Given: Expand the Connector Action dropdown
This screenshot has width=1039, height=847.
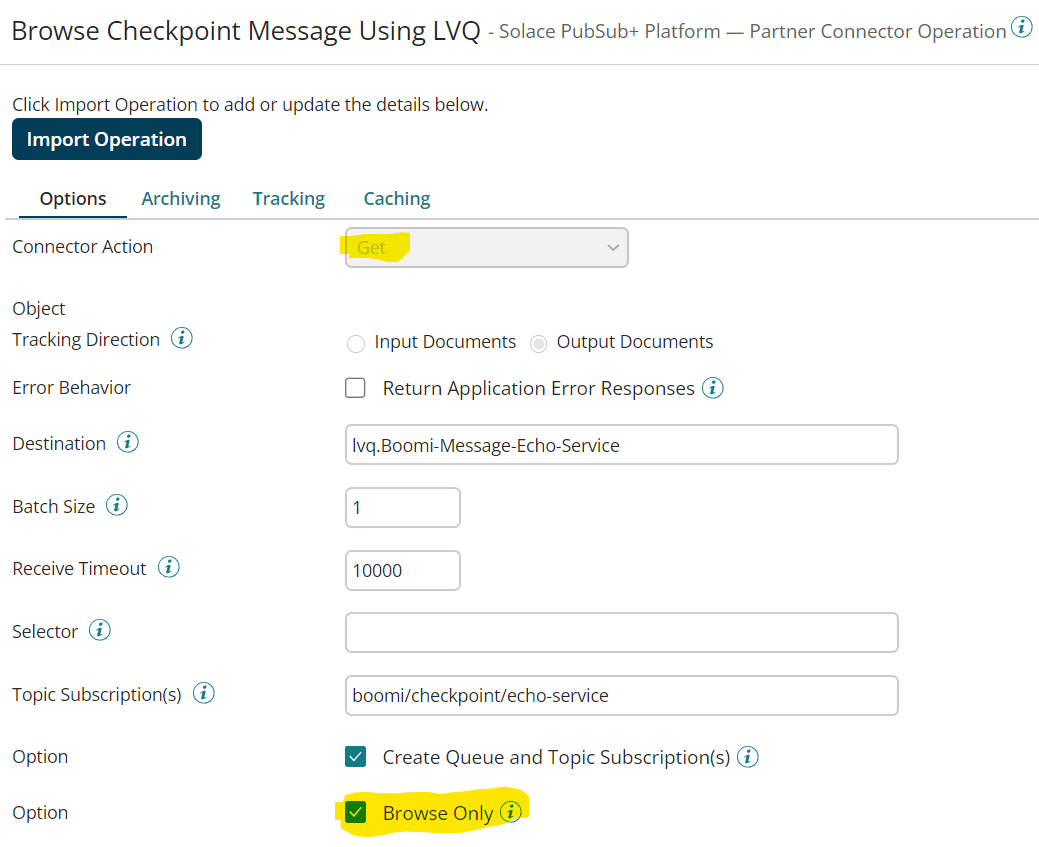Looking at the screenshot, I should [486, 248].
